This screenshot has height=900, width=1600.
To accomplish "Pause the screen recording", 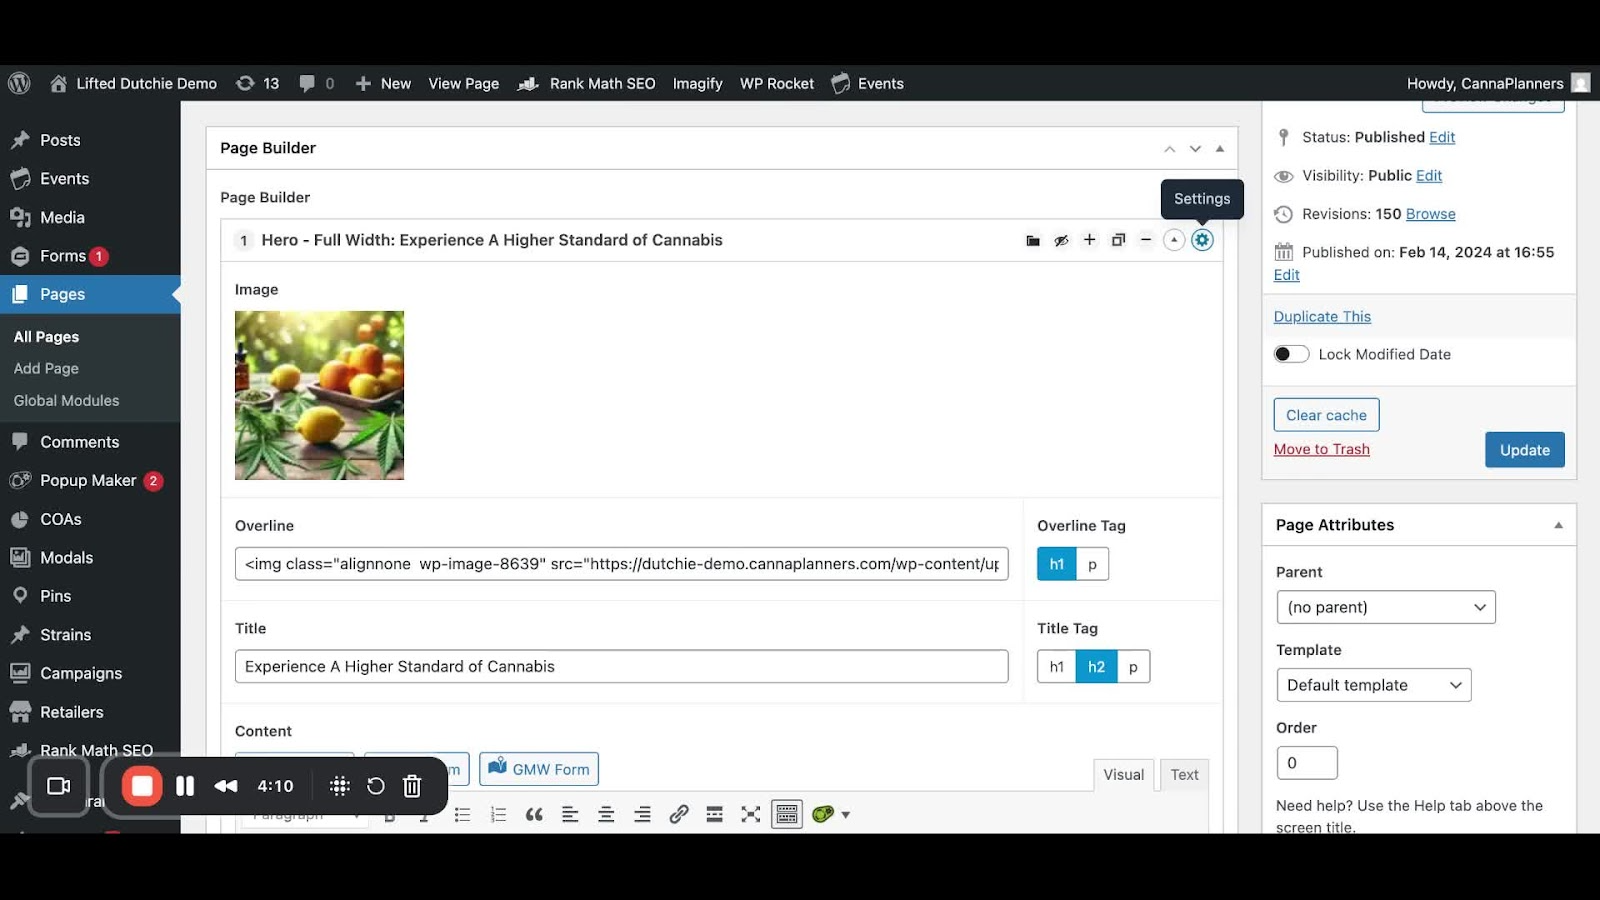I will [x=185, y=786].
